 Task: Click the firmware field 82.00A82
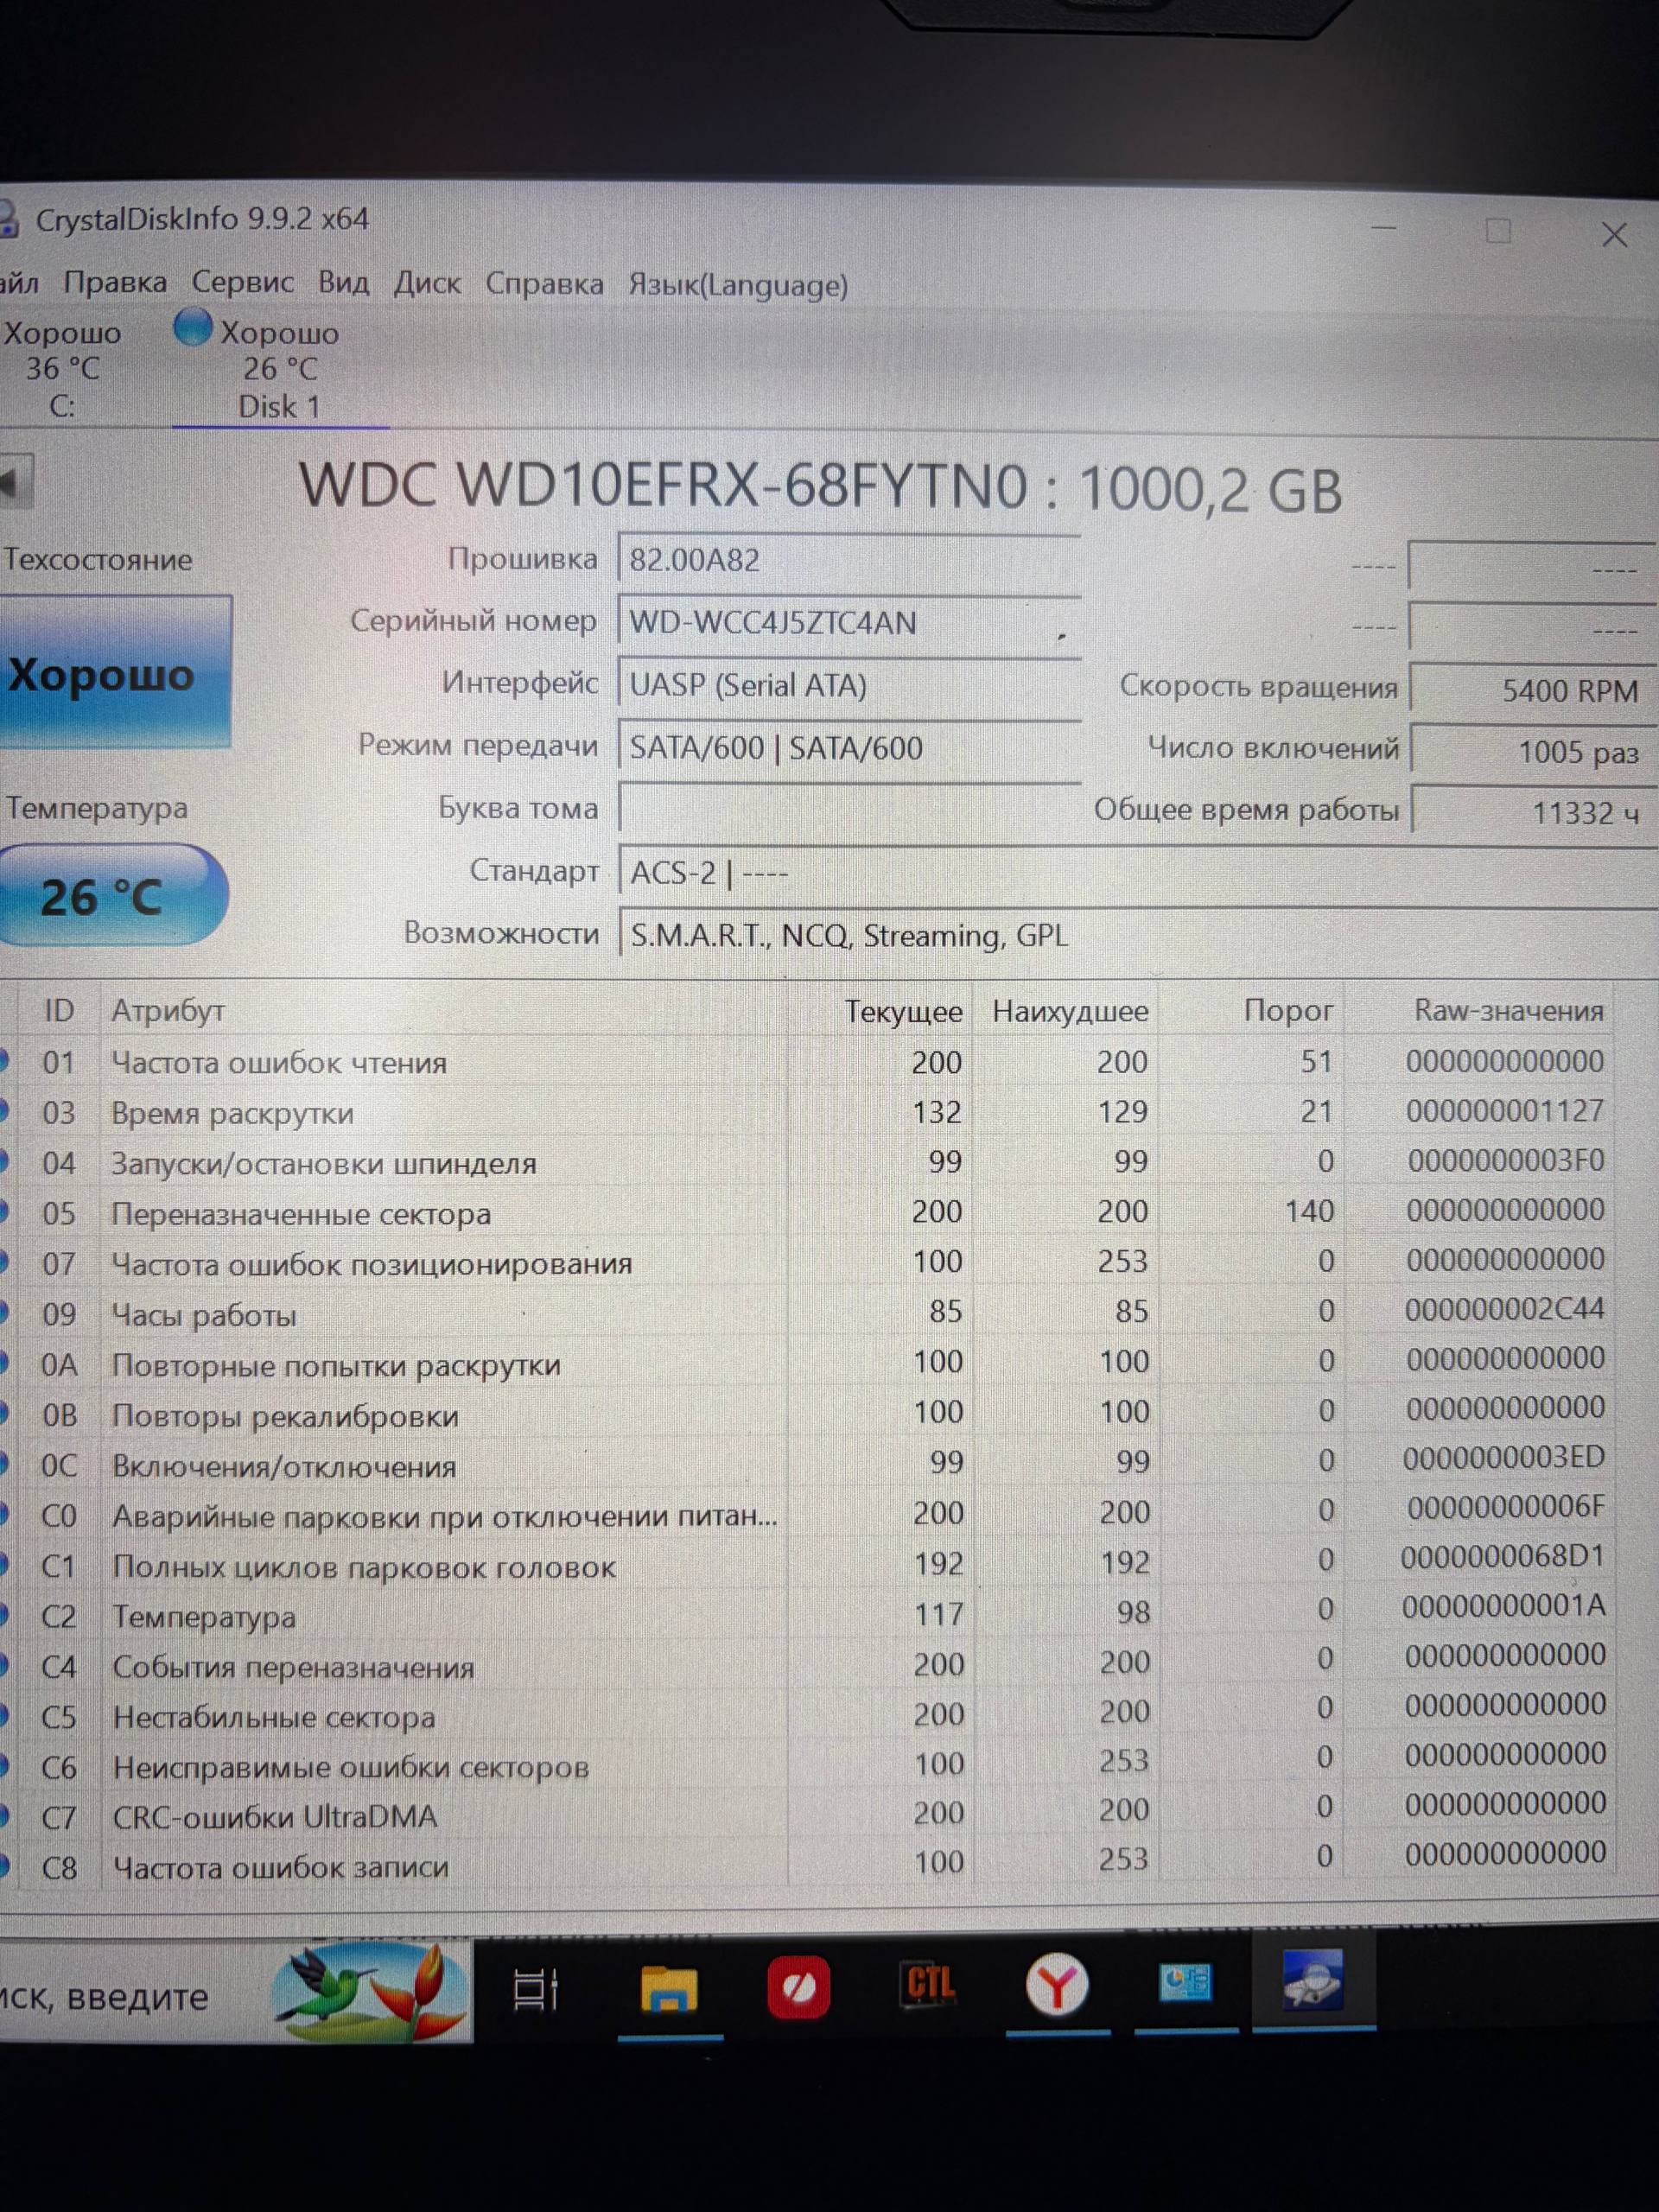849,560
